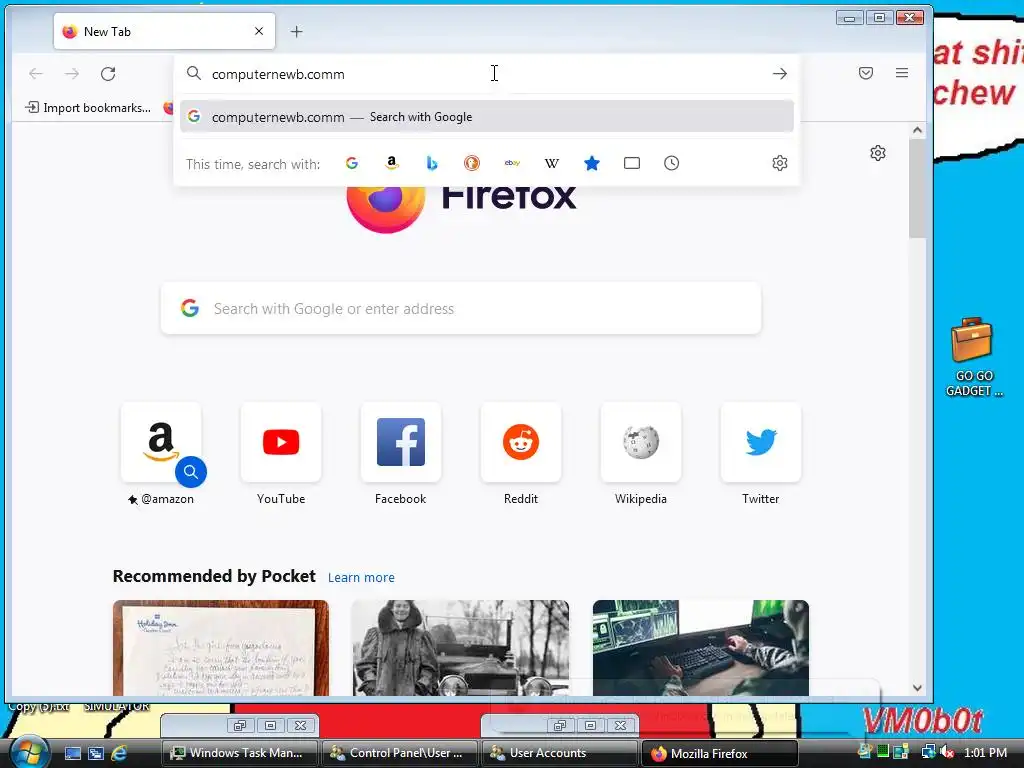Switch to User Accounts taskbar button

[x=559, y=753]
